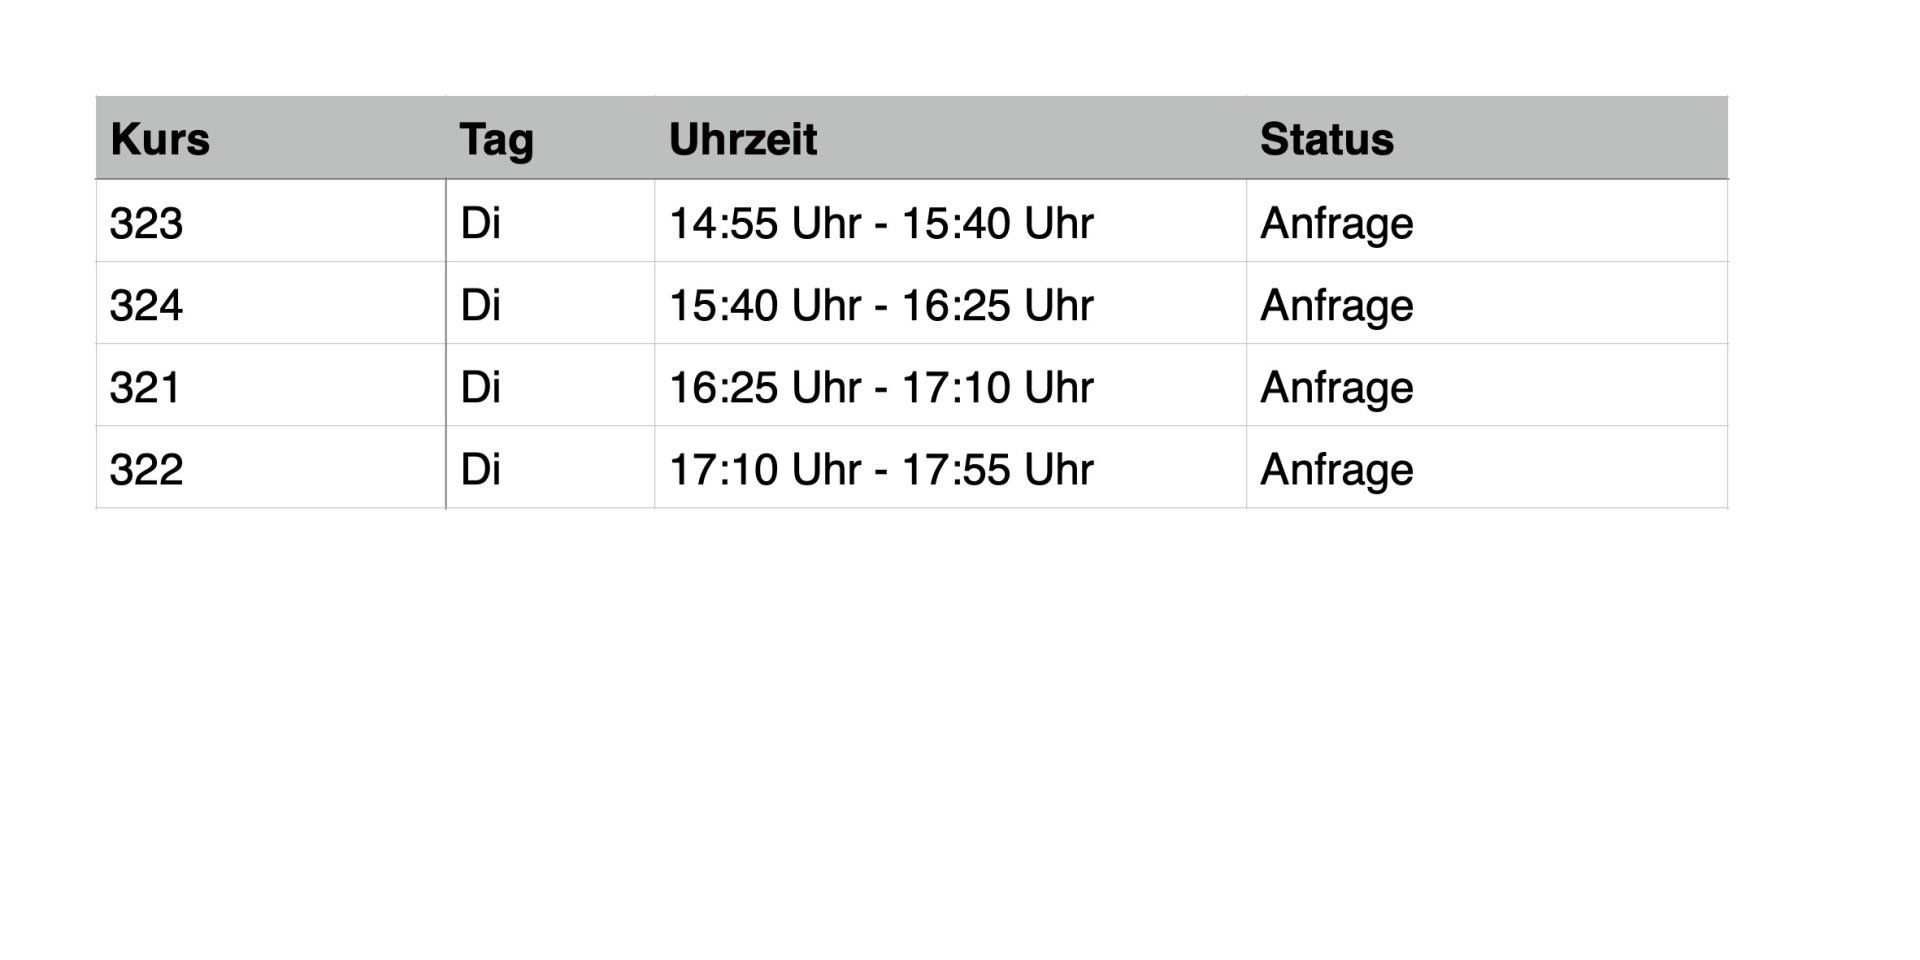Click the Kurs column header
The image size is (1920, 960).
(x=160, y=139)
